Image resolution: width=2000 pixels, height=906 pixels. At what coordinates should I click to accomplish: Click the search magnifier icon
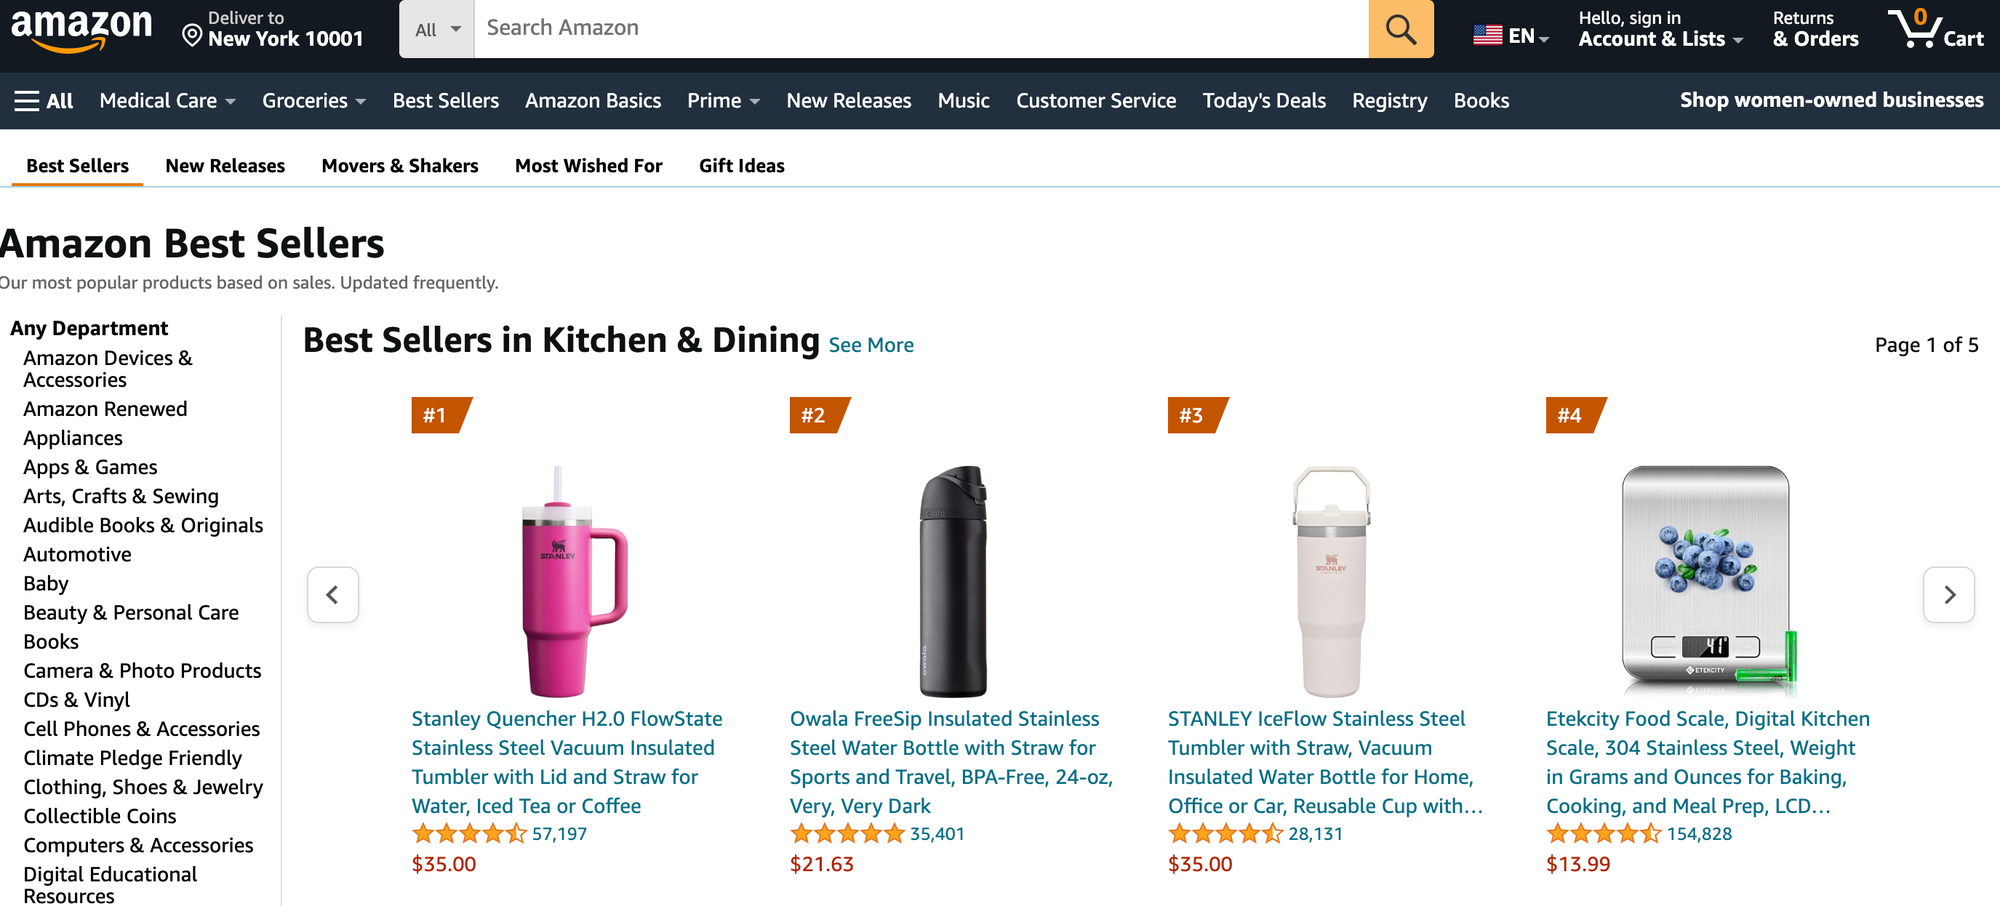click(1399, 29)
